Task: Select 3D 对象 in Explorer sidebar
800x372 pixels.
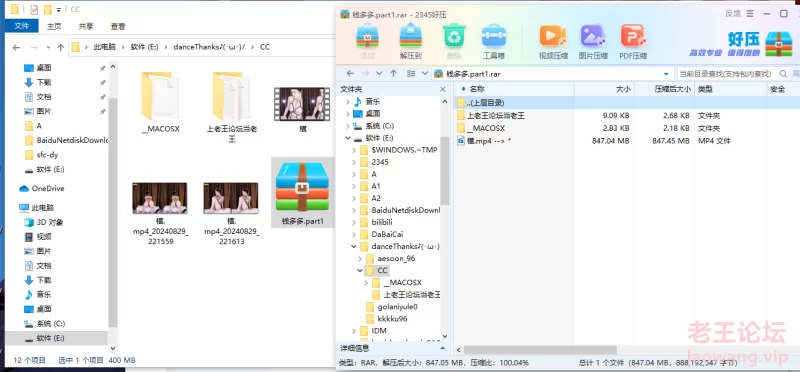Action: click(44, 222)
